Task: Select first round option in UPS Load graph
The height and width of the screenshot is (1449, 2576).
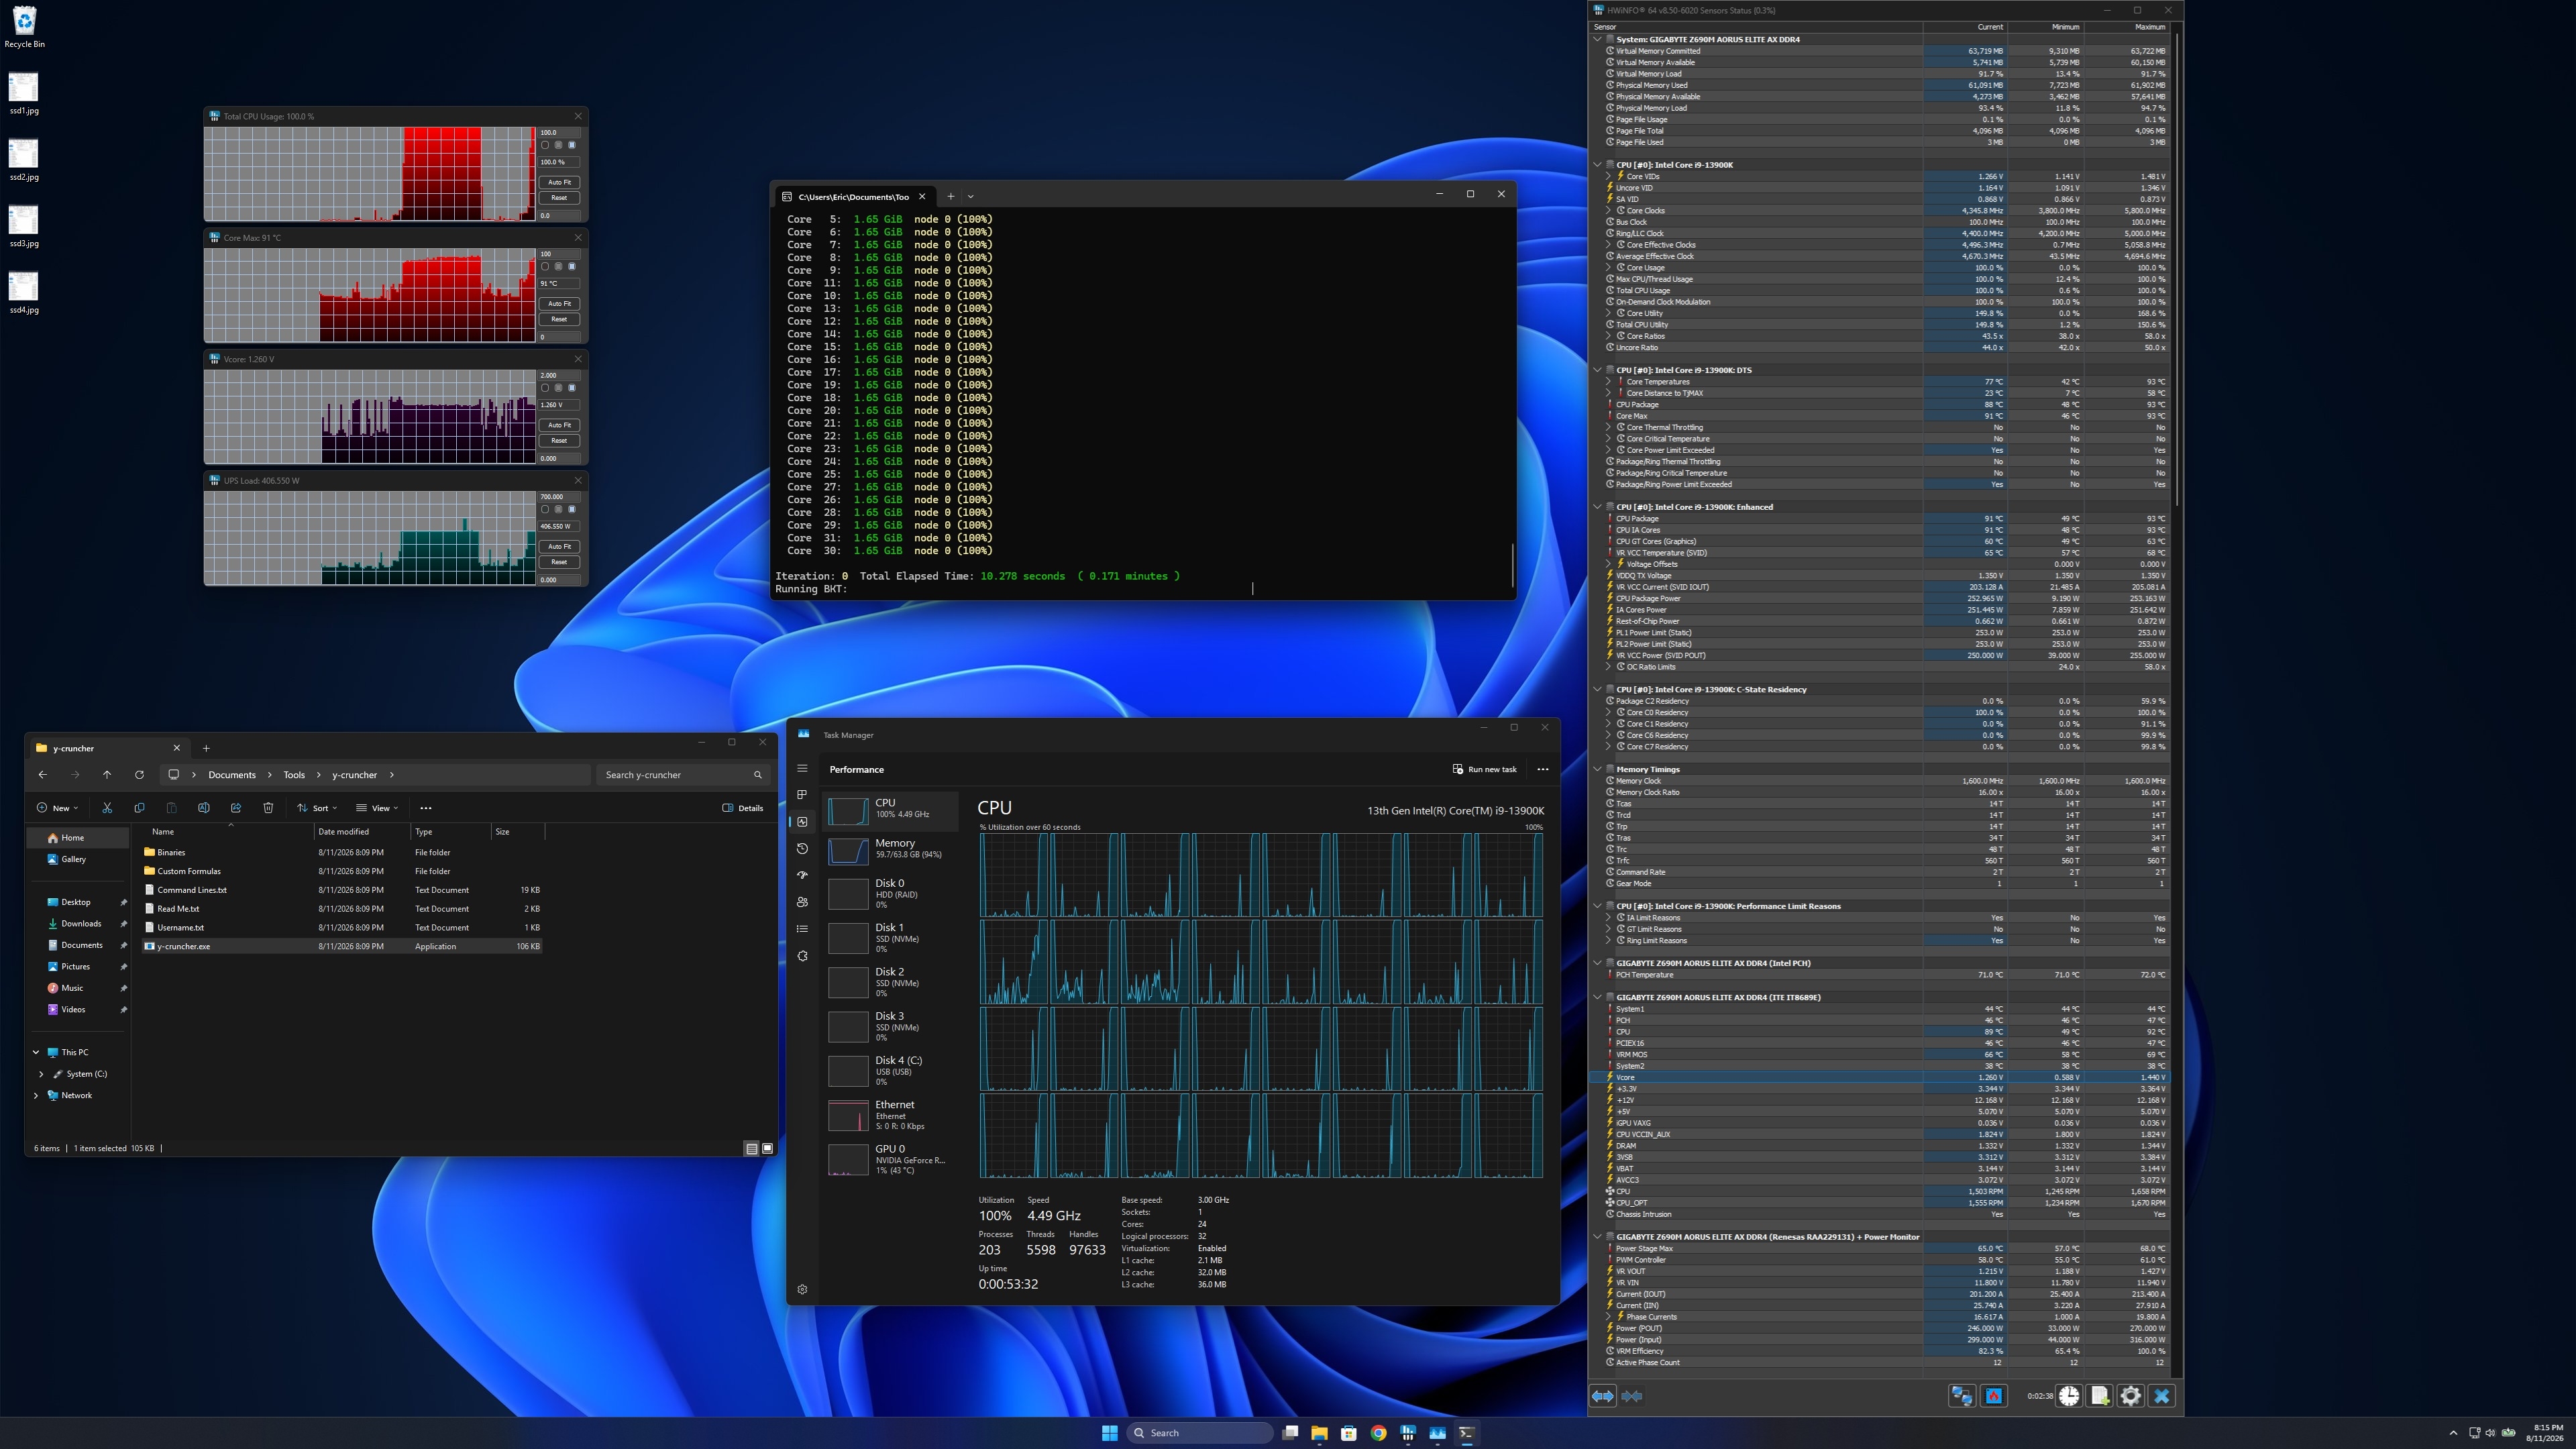Action: click(x=545, y=509)
